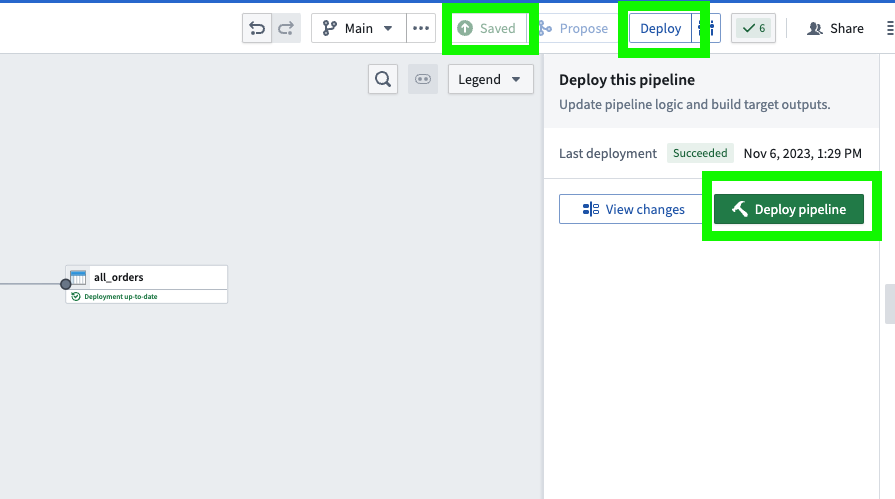Open the search magnifier on canvas
Image resolution: width=895 pixels, height=499 pixels.
pos(383,80)
